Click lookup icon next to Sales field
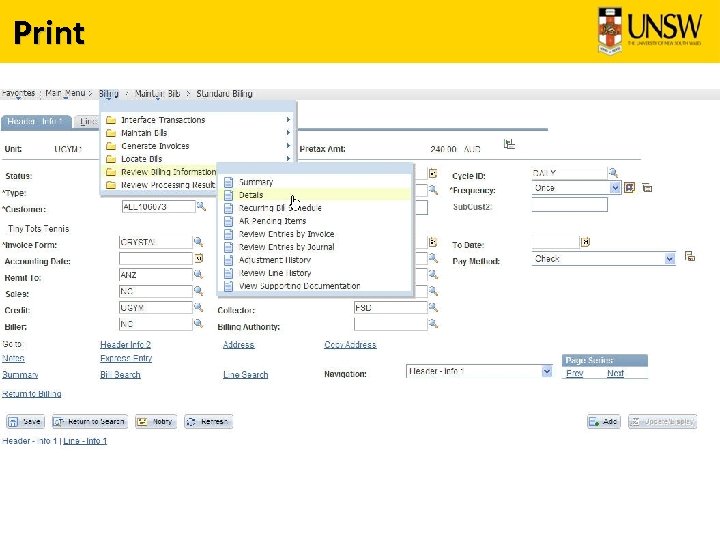Image resolution: width=720 pixels, height=540 pixels. 198,291
